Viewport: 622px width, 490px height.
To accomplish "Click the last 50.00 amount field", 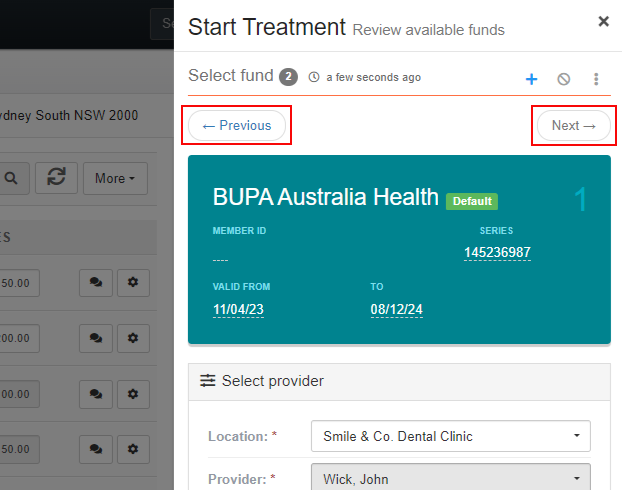I will point(19,449).
